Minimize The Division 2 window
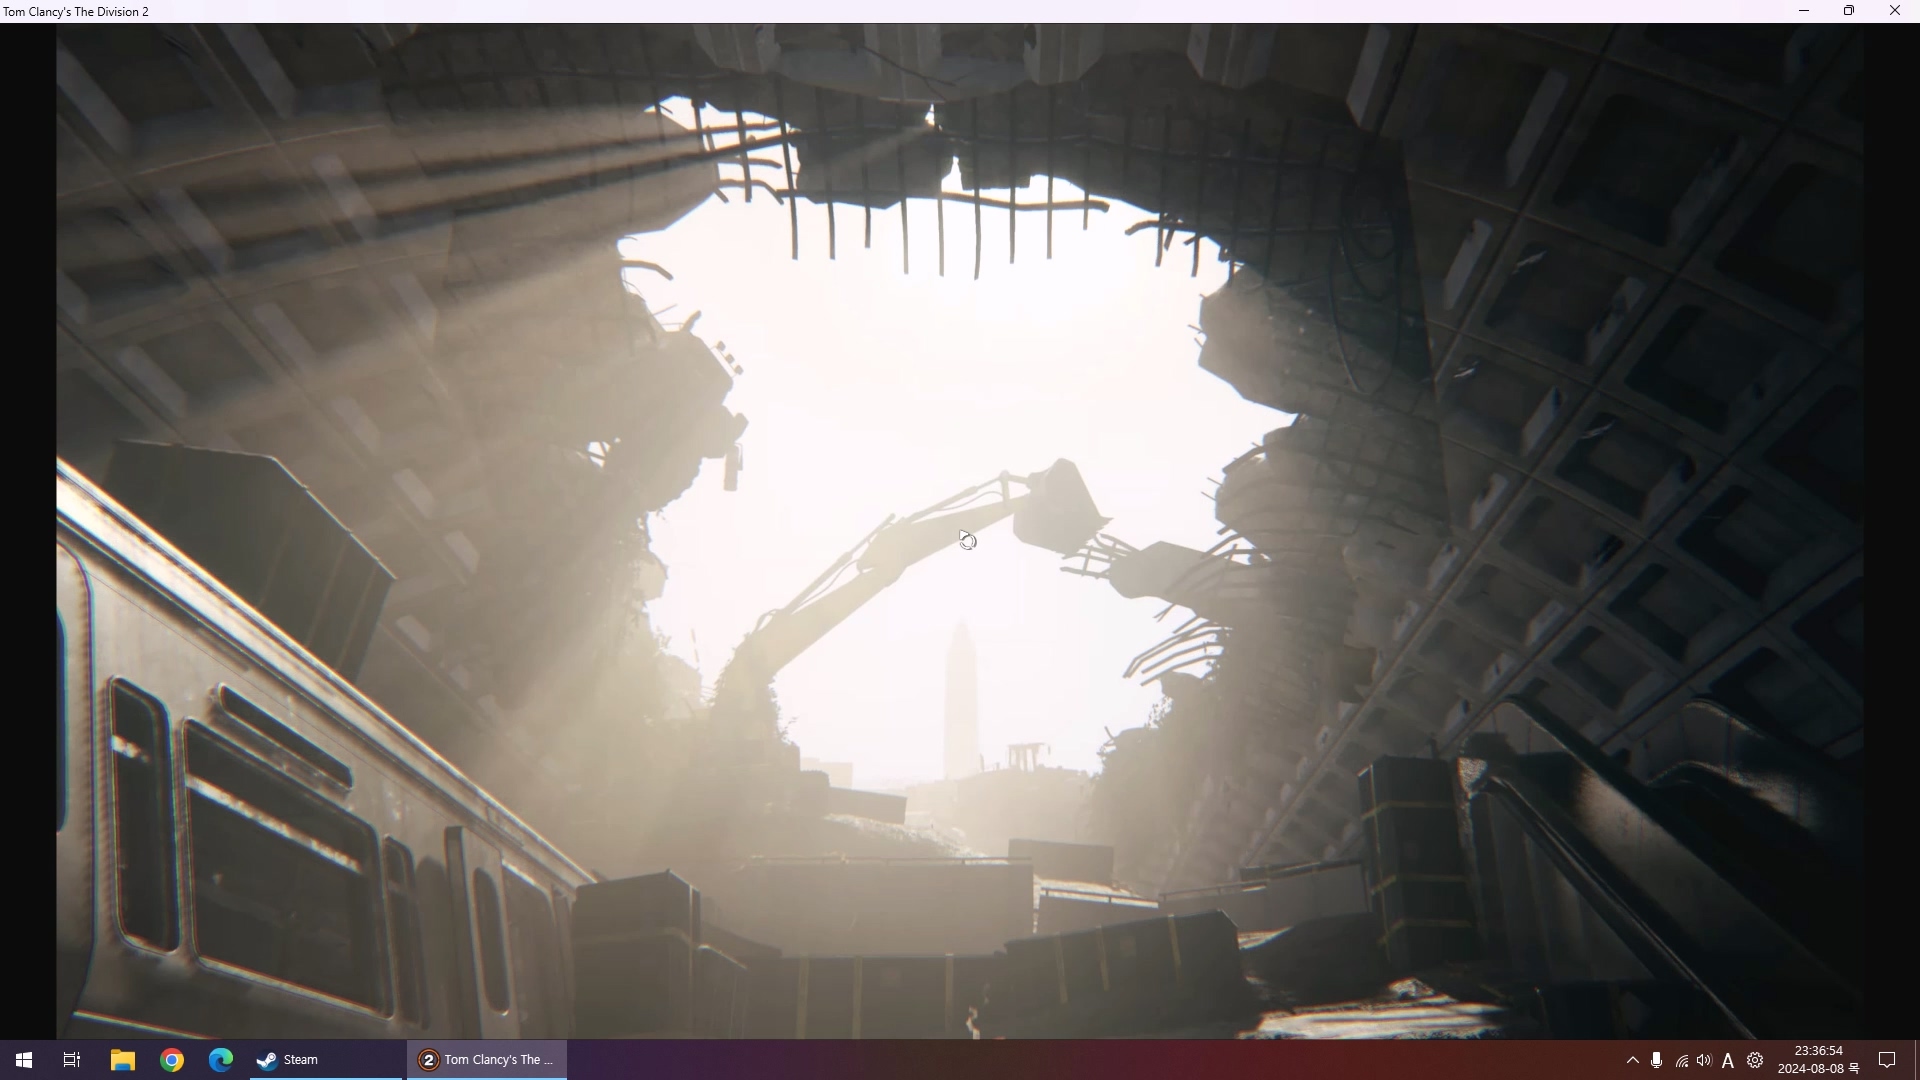The image size is (1920, 1080). [1804, 11]
